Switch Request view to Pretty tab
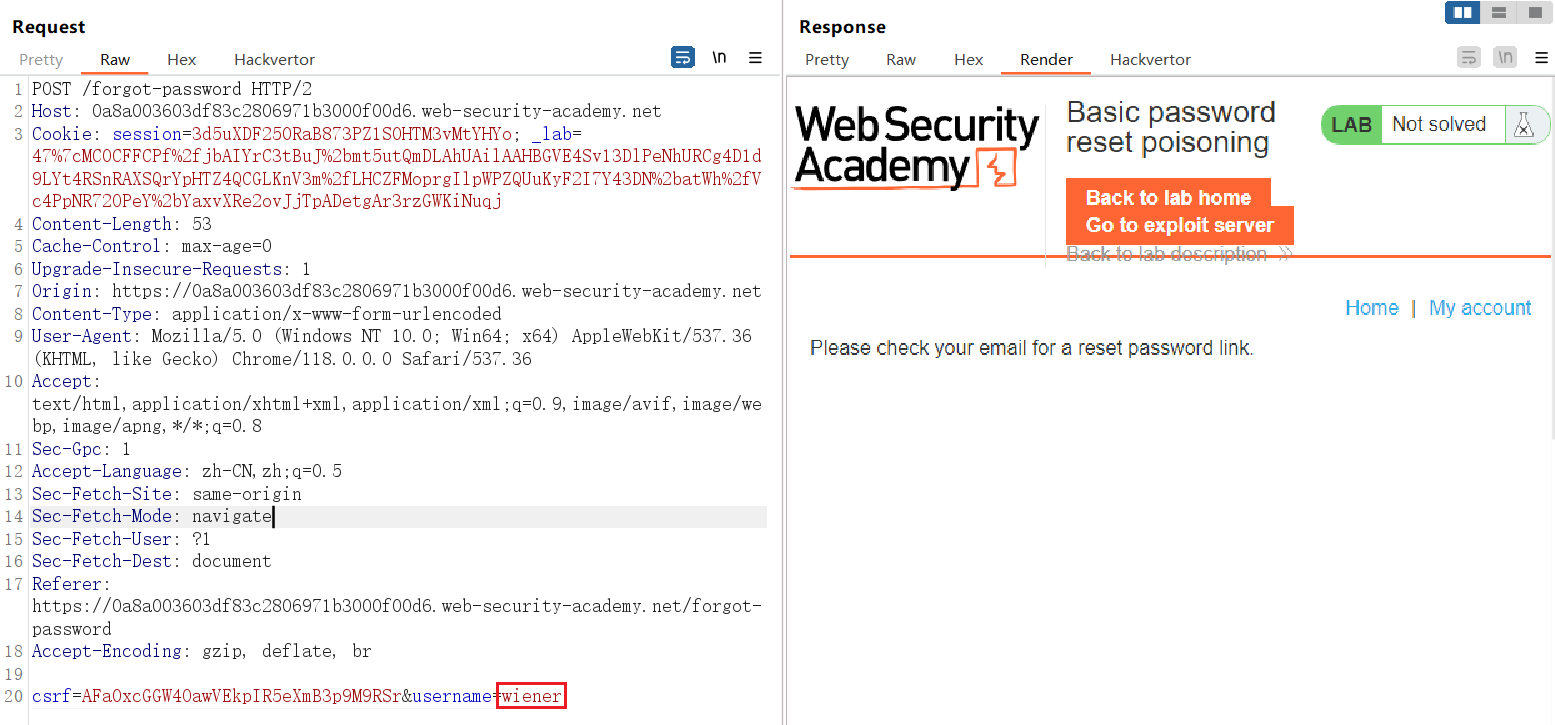The height and width of the screenshot is (725, 1555). click(x=41, y=60)
